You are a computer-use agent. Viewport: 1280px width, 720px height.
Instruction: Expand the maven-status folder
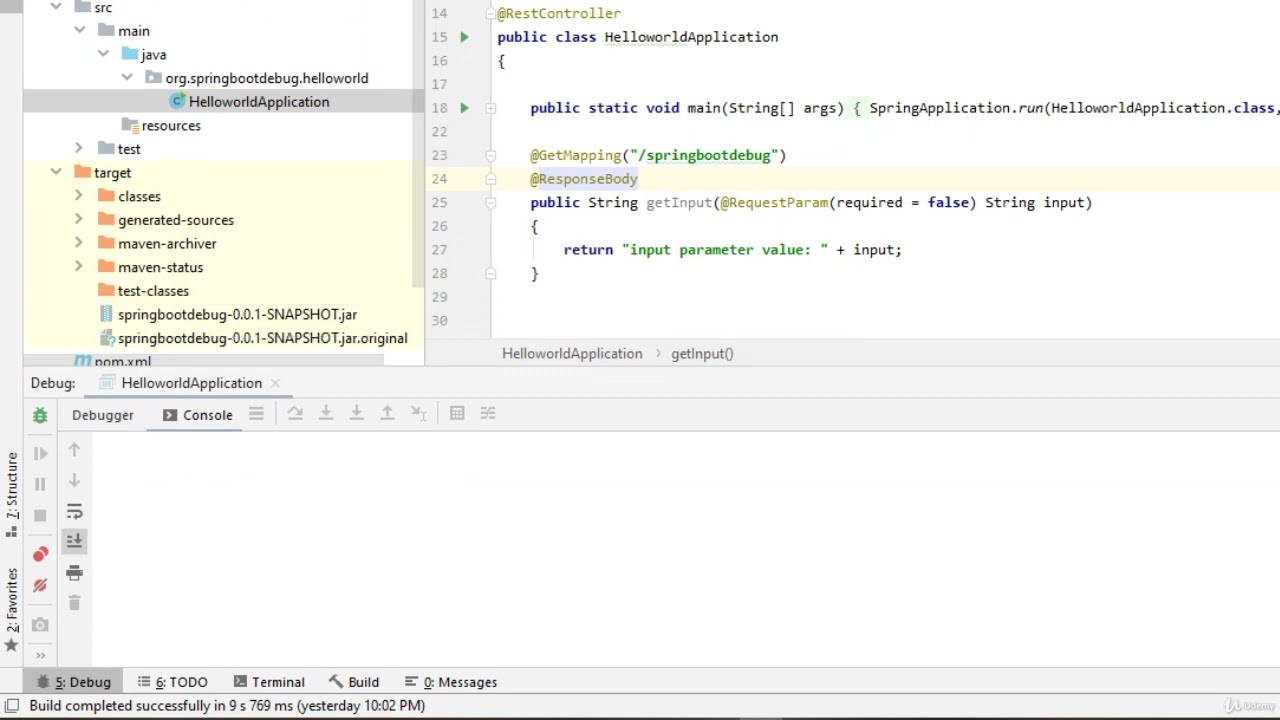(79, 267)
